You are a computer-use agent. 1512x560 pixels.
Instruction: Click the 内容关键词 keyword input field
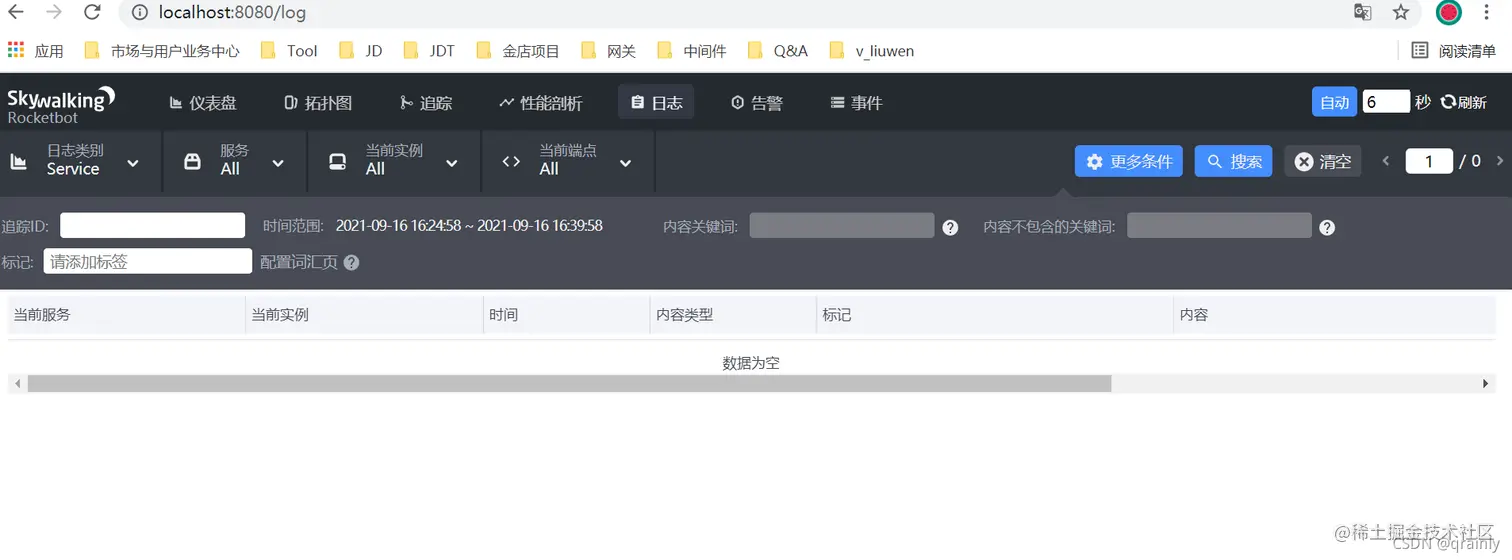tap(842, 226)
